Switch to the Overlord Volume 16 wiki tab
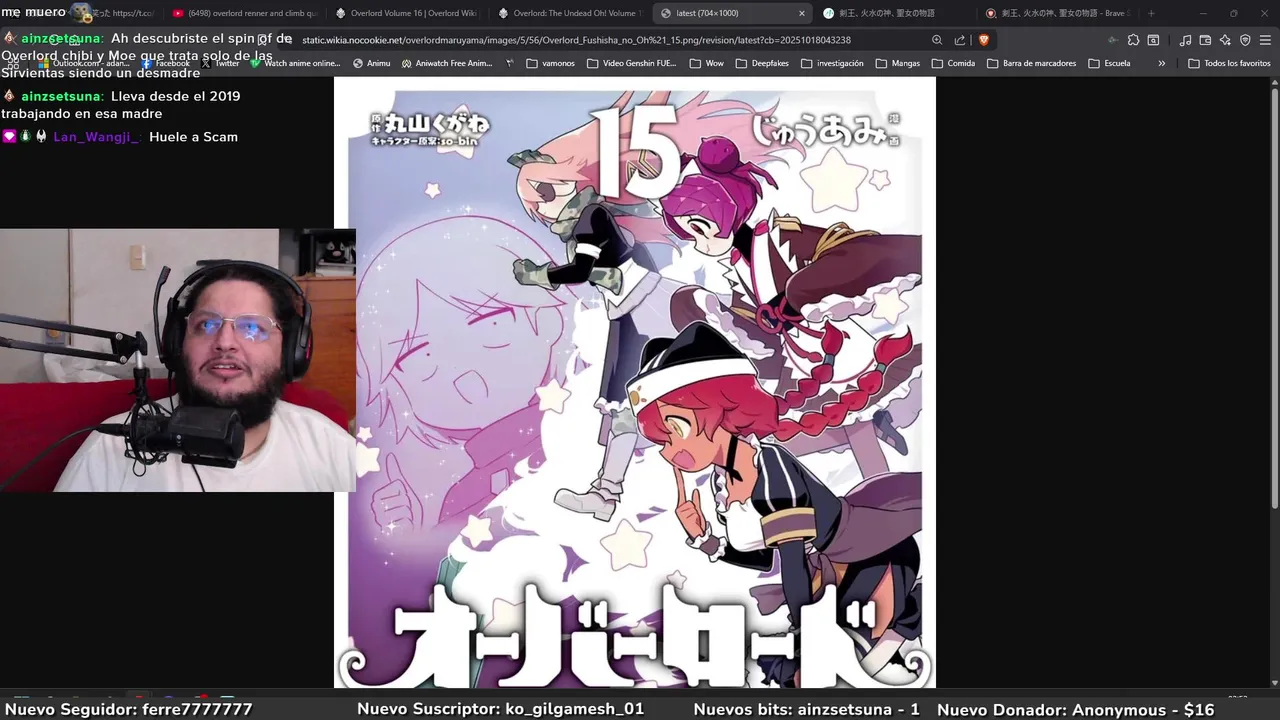 tap(407, 13)
